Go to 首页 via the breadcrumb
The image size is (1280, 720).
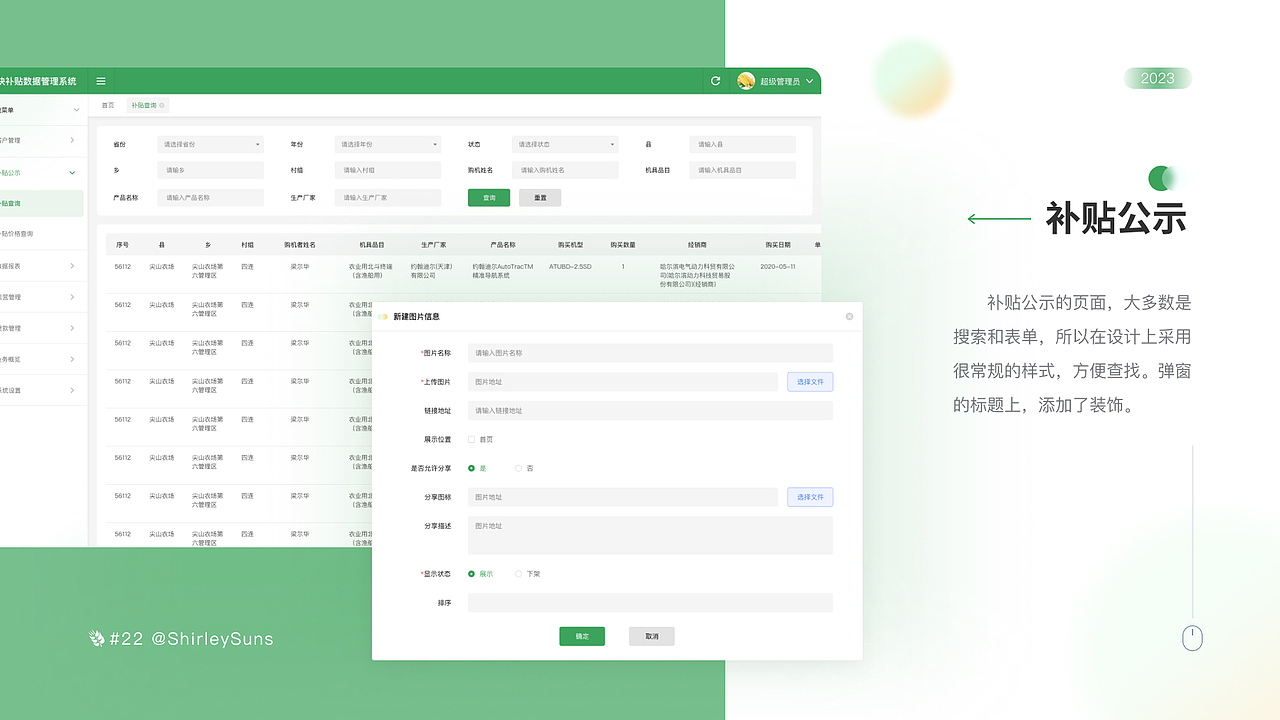click(x=107, y=104)
